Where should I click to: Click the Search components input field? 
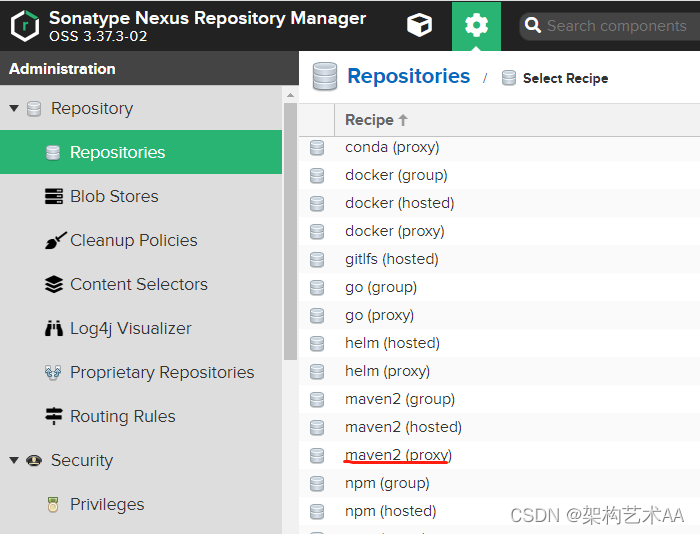(616, 26)
